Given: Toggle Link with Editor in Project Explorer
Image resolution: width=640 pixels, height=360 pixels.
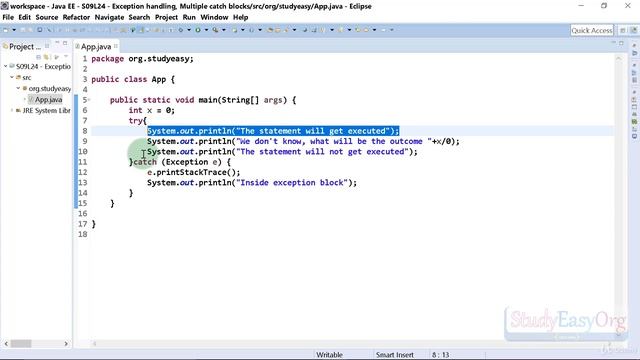Looking at the screenshot, I should pos(47,57).
